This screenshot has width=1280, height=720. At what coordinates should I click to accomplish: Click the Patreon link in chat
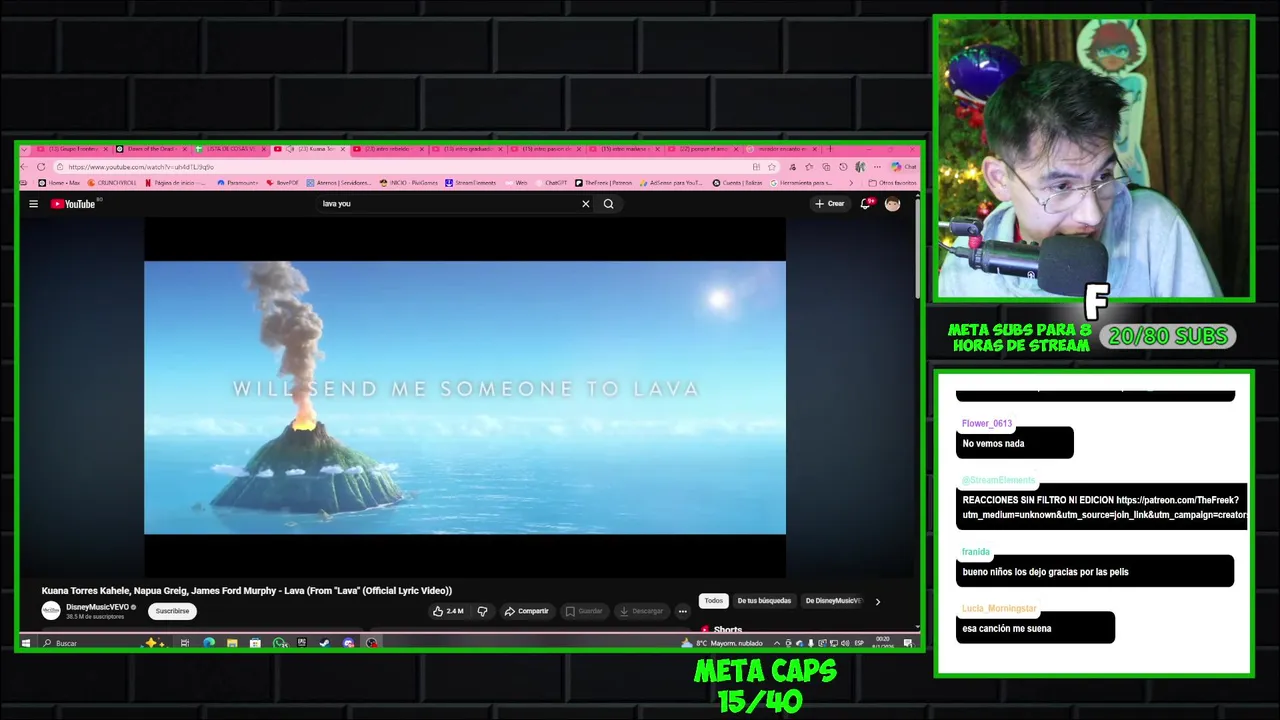[x=1104, y=508]
